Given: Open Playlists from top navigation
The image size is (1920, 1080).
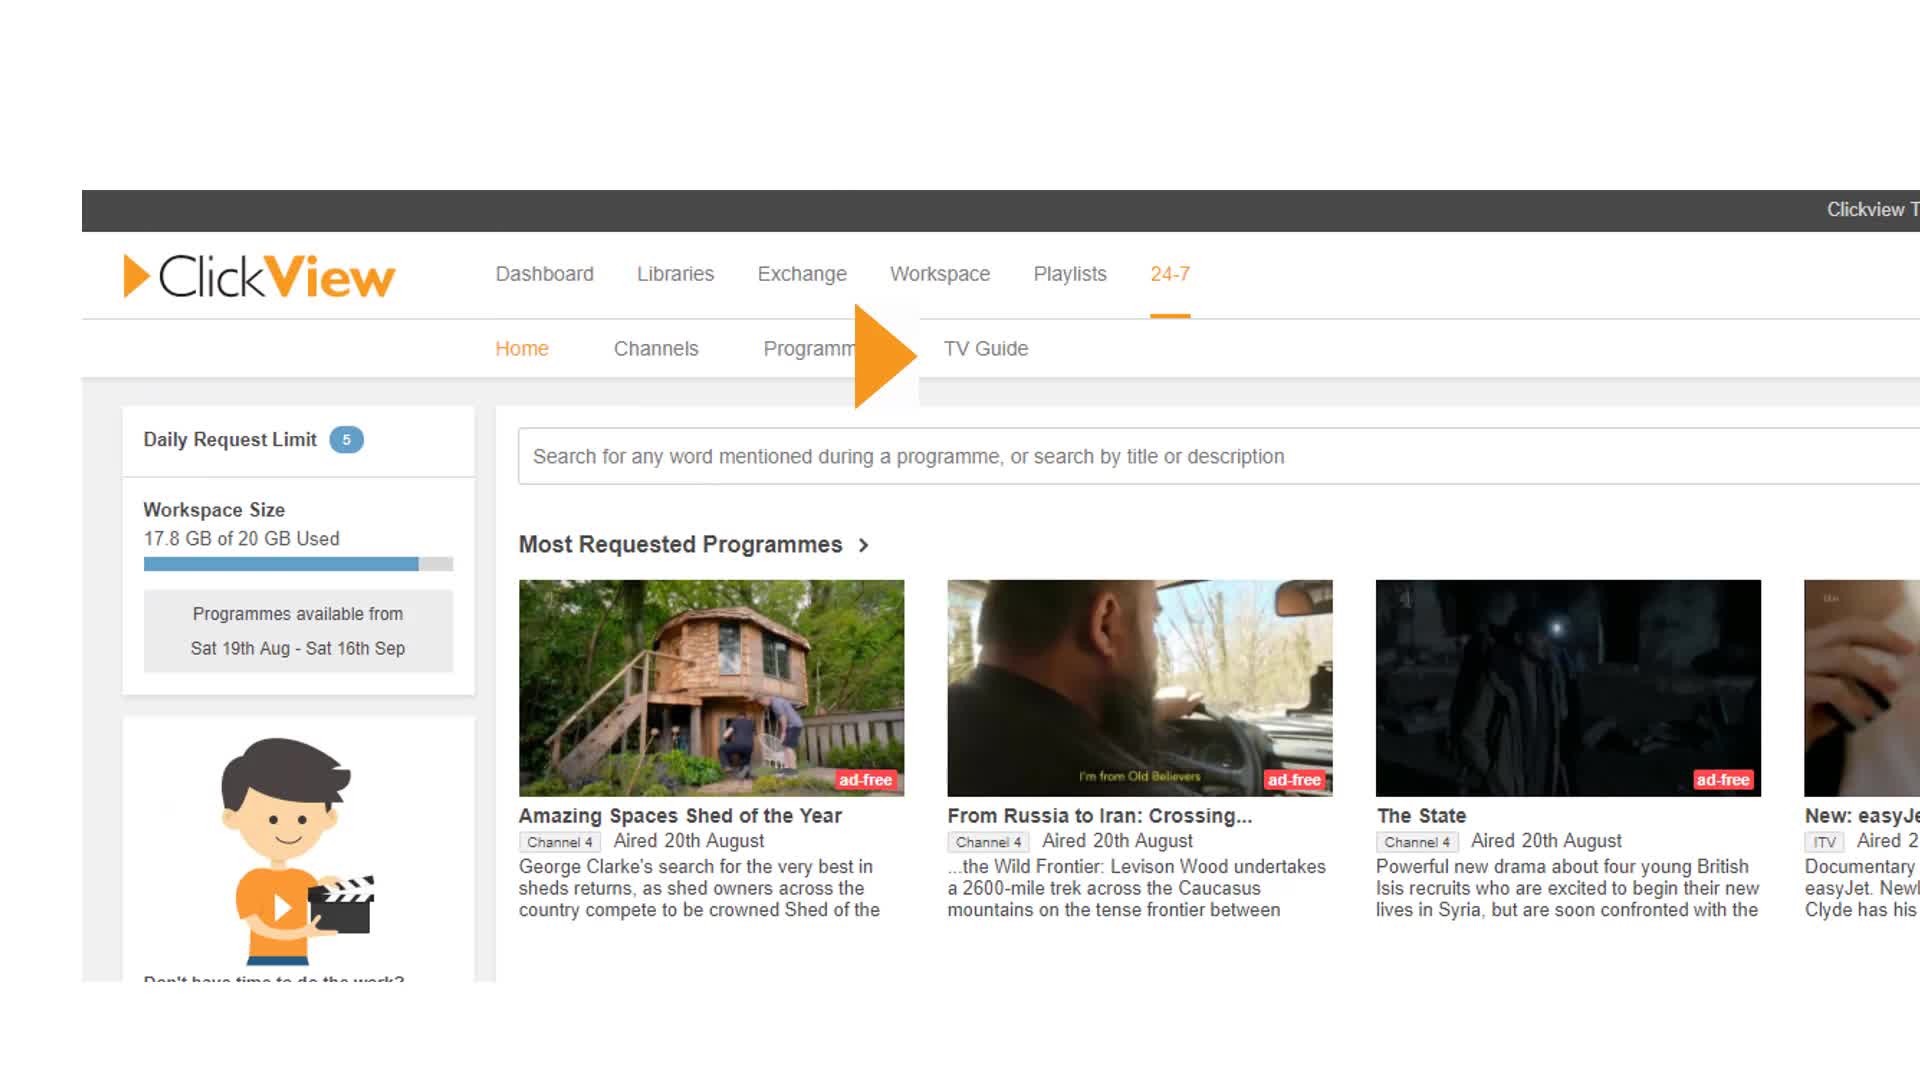Looking at the screenshot, I should point(1070,274).
